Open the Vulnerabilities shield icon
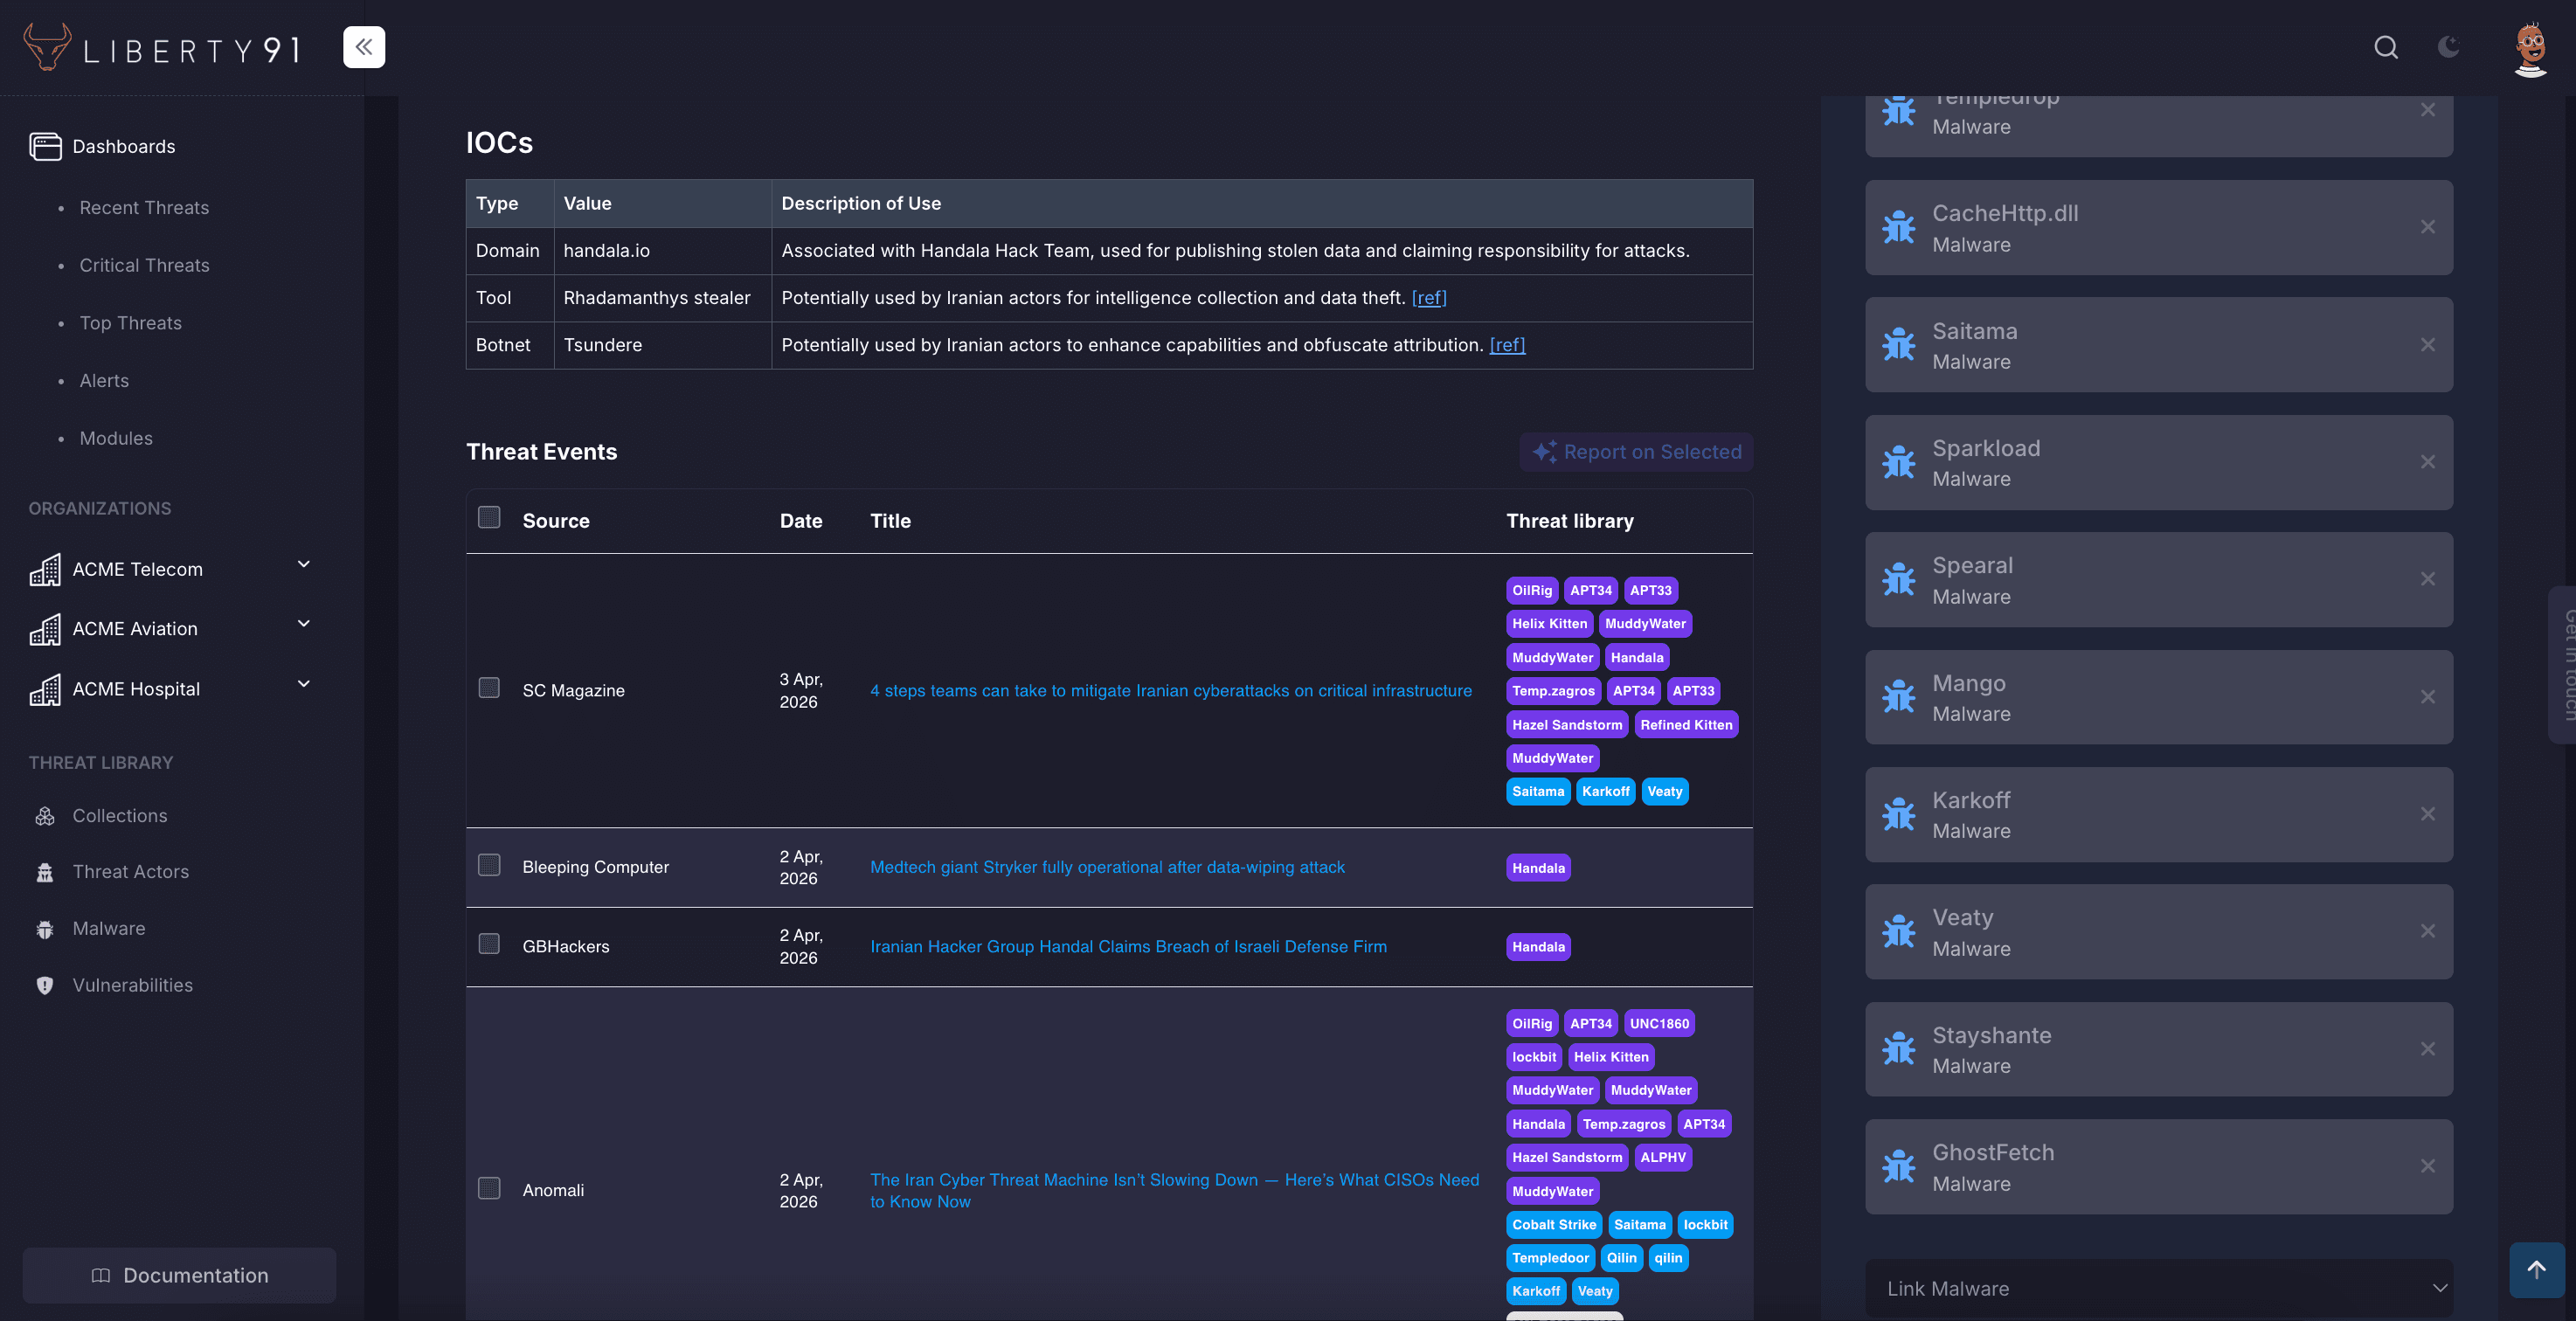This screenshot has height=1321, width=2576. click(x=46, y=985)
